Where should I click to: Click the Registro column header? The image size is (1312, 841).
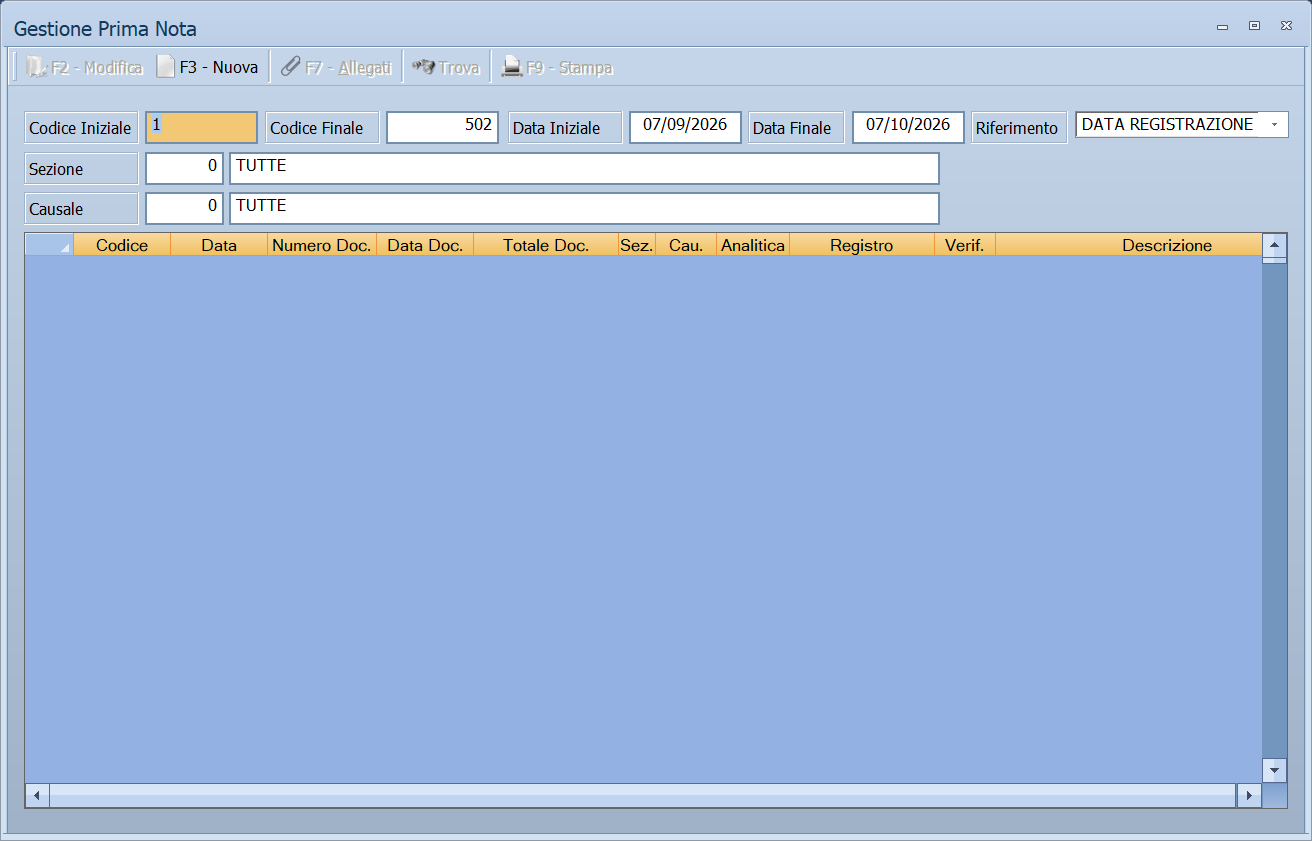(862, 245)
